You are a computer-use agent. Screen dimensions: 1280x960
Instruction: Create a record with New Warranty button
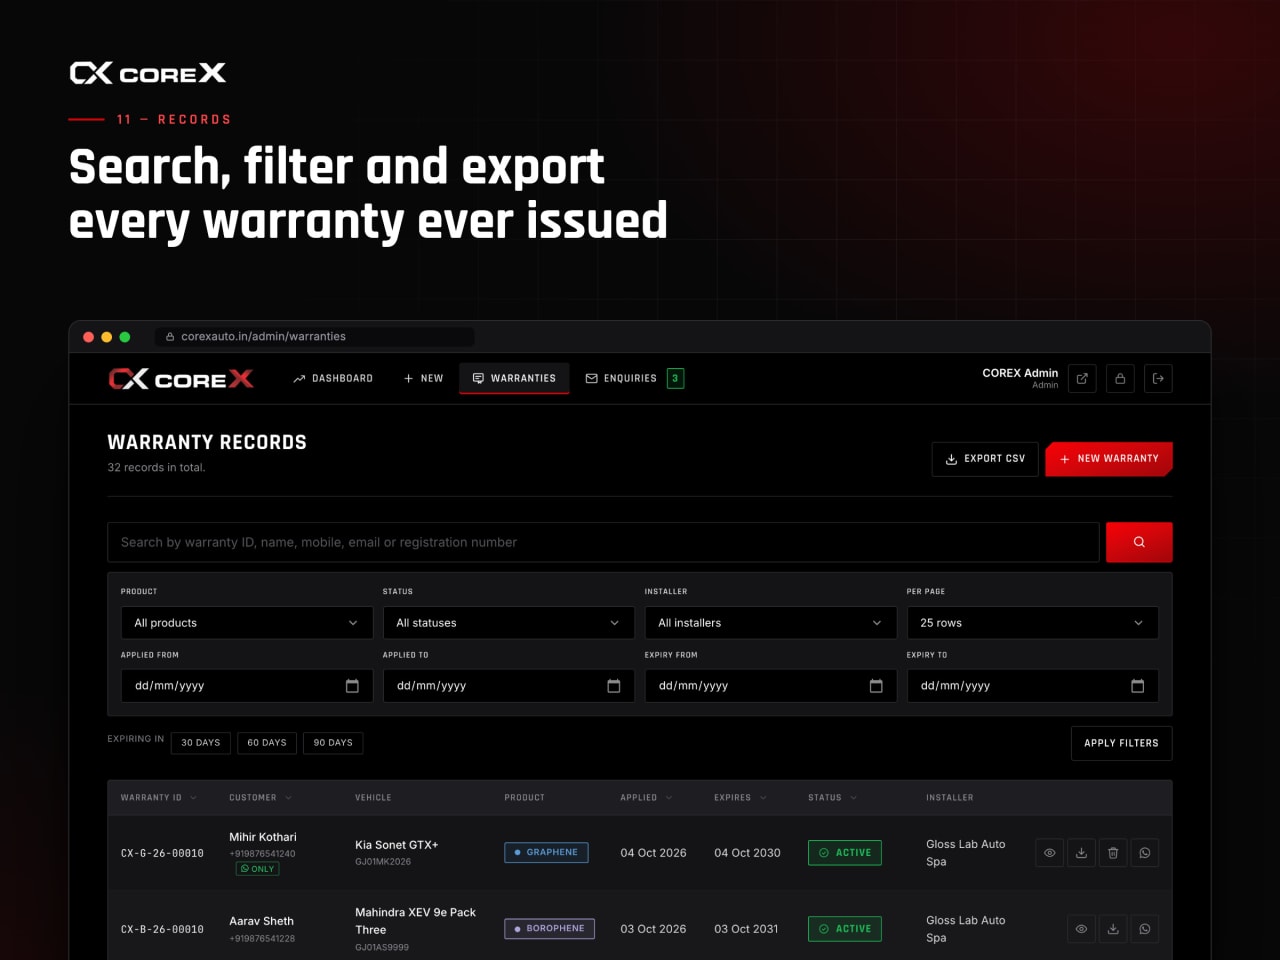tap(1109, 459)
